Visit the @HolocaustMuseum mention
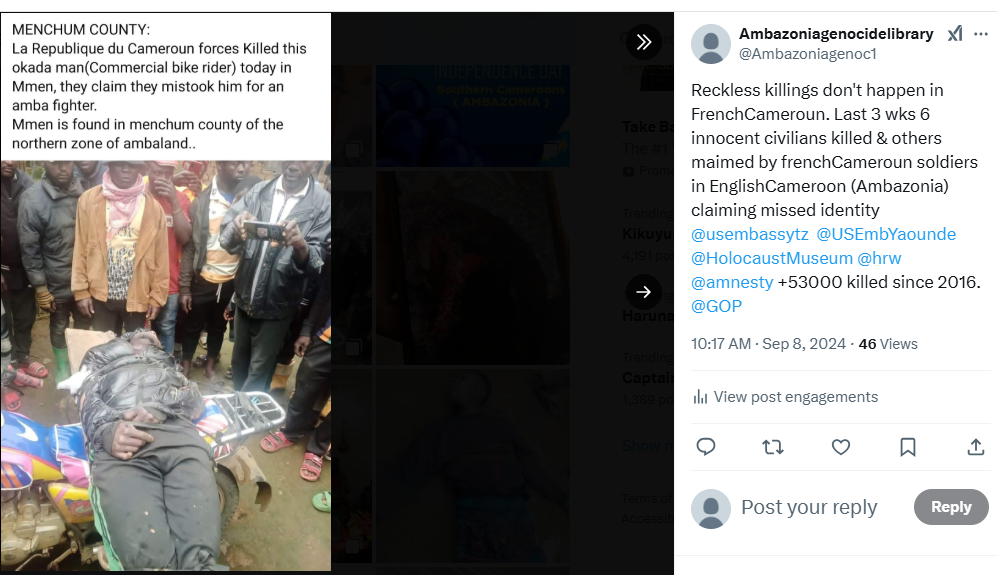Screen dimensions: 997x575 pyautogui.click(x=771, y=258)
